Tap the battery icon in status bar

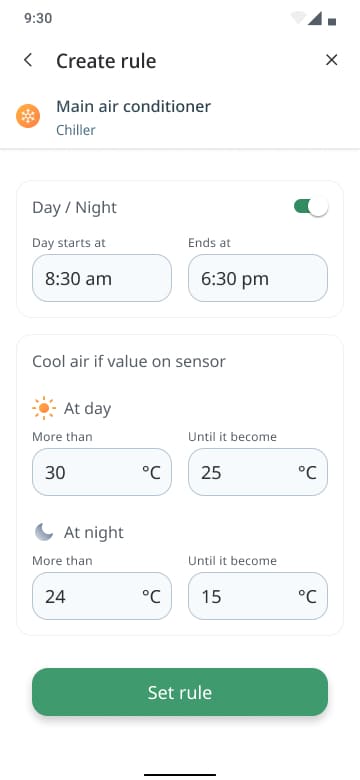coord(332,21)
